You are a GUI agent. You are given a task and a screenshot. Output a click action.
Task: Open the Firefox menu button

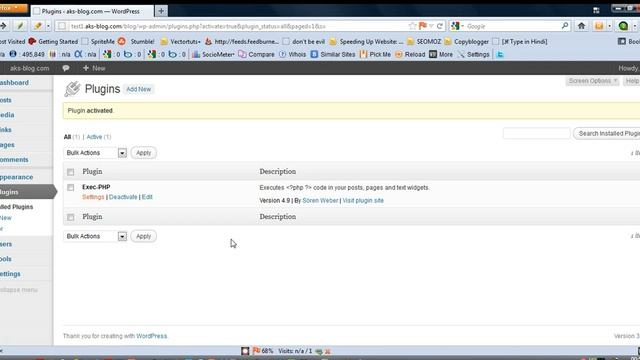(x=13, y=8)
